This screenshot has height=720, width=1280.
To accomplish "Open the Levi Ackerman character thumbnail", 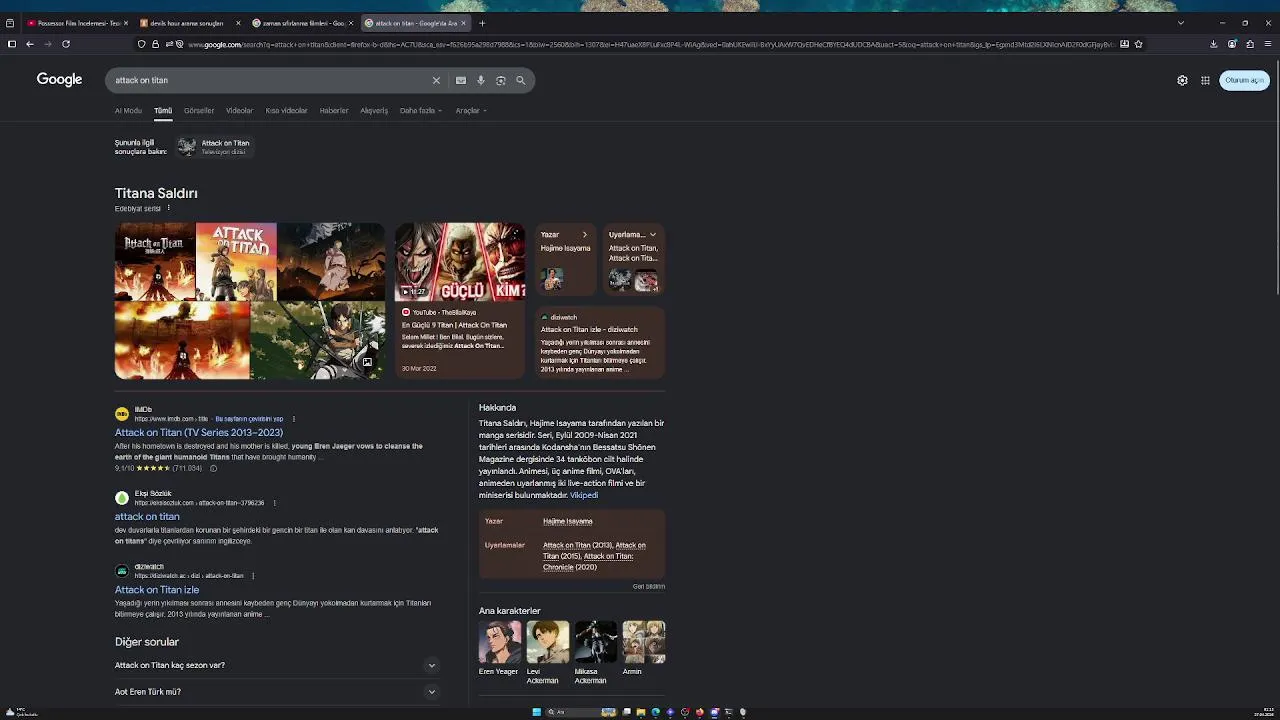I will tap(548, 642).
